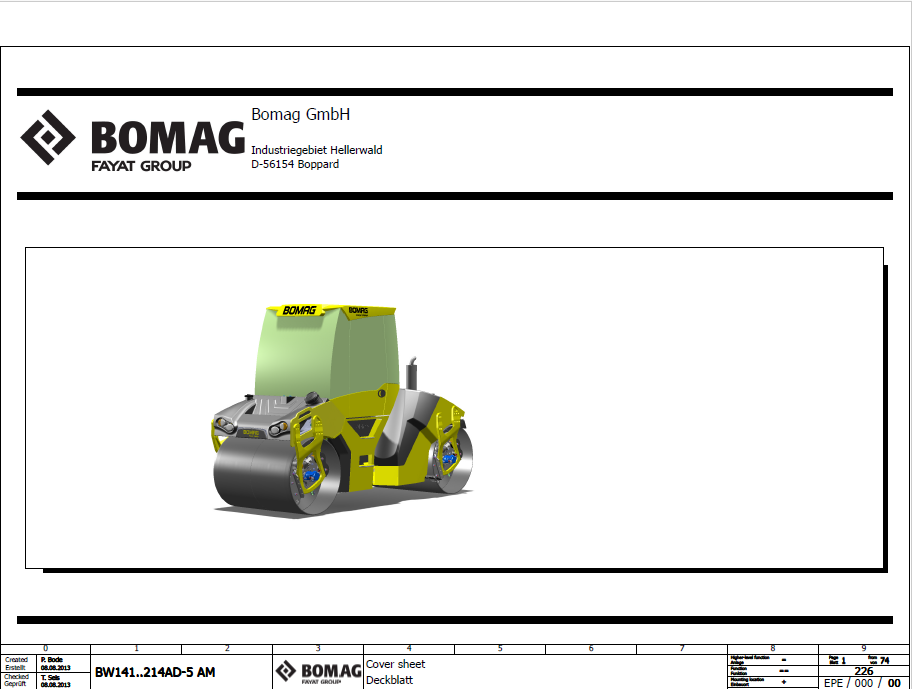Click the 'Mounting location' label
The height and width of the screenshot is (689, 912).
[x=747, y=680]
